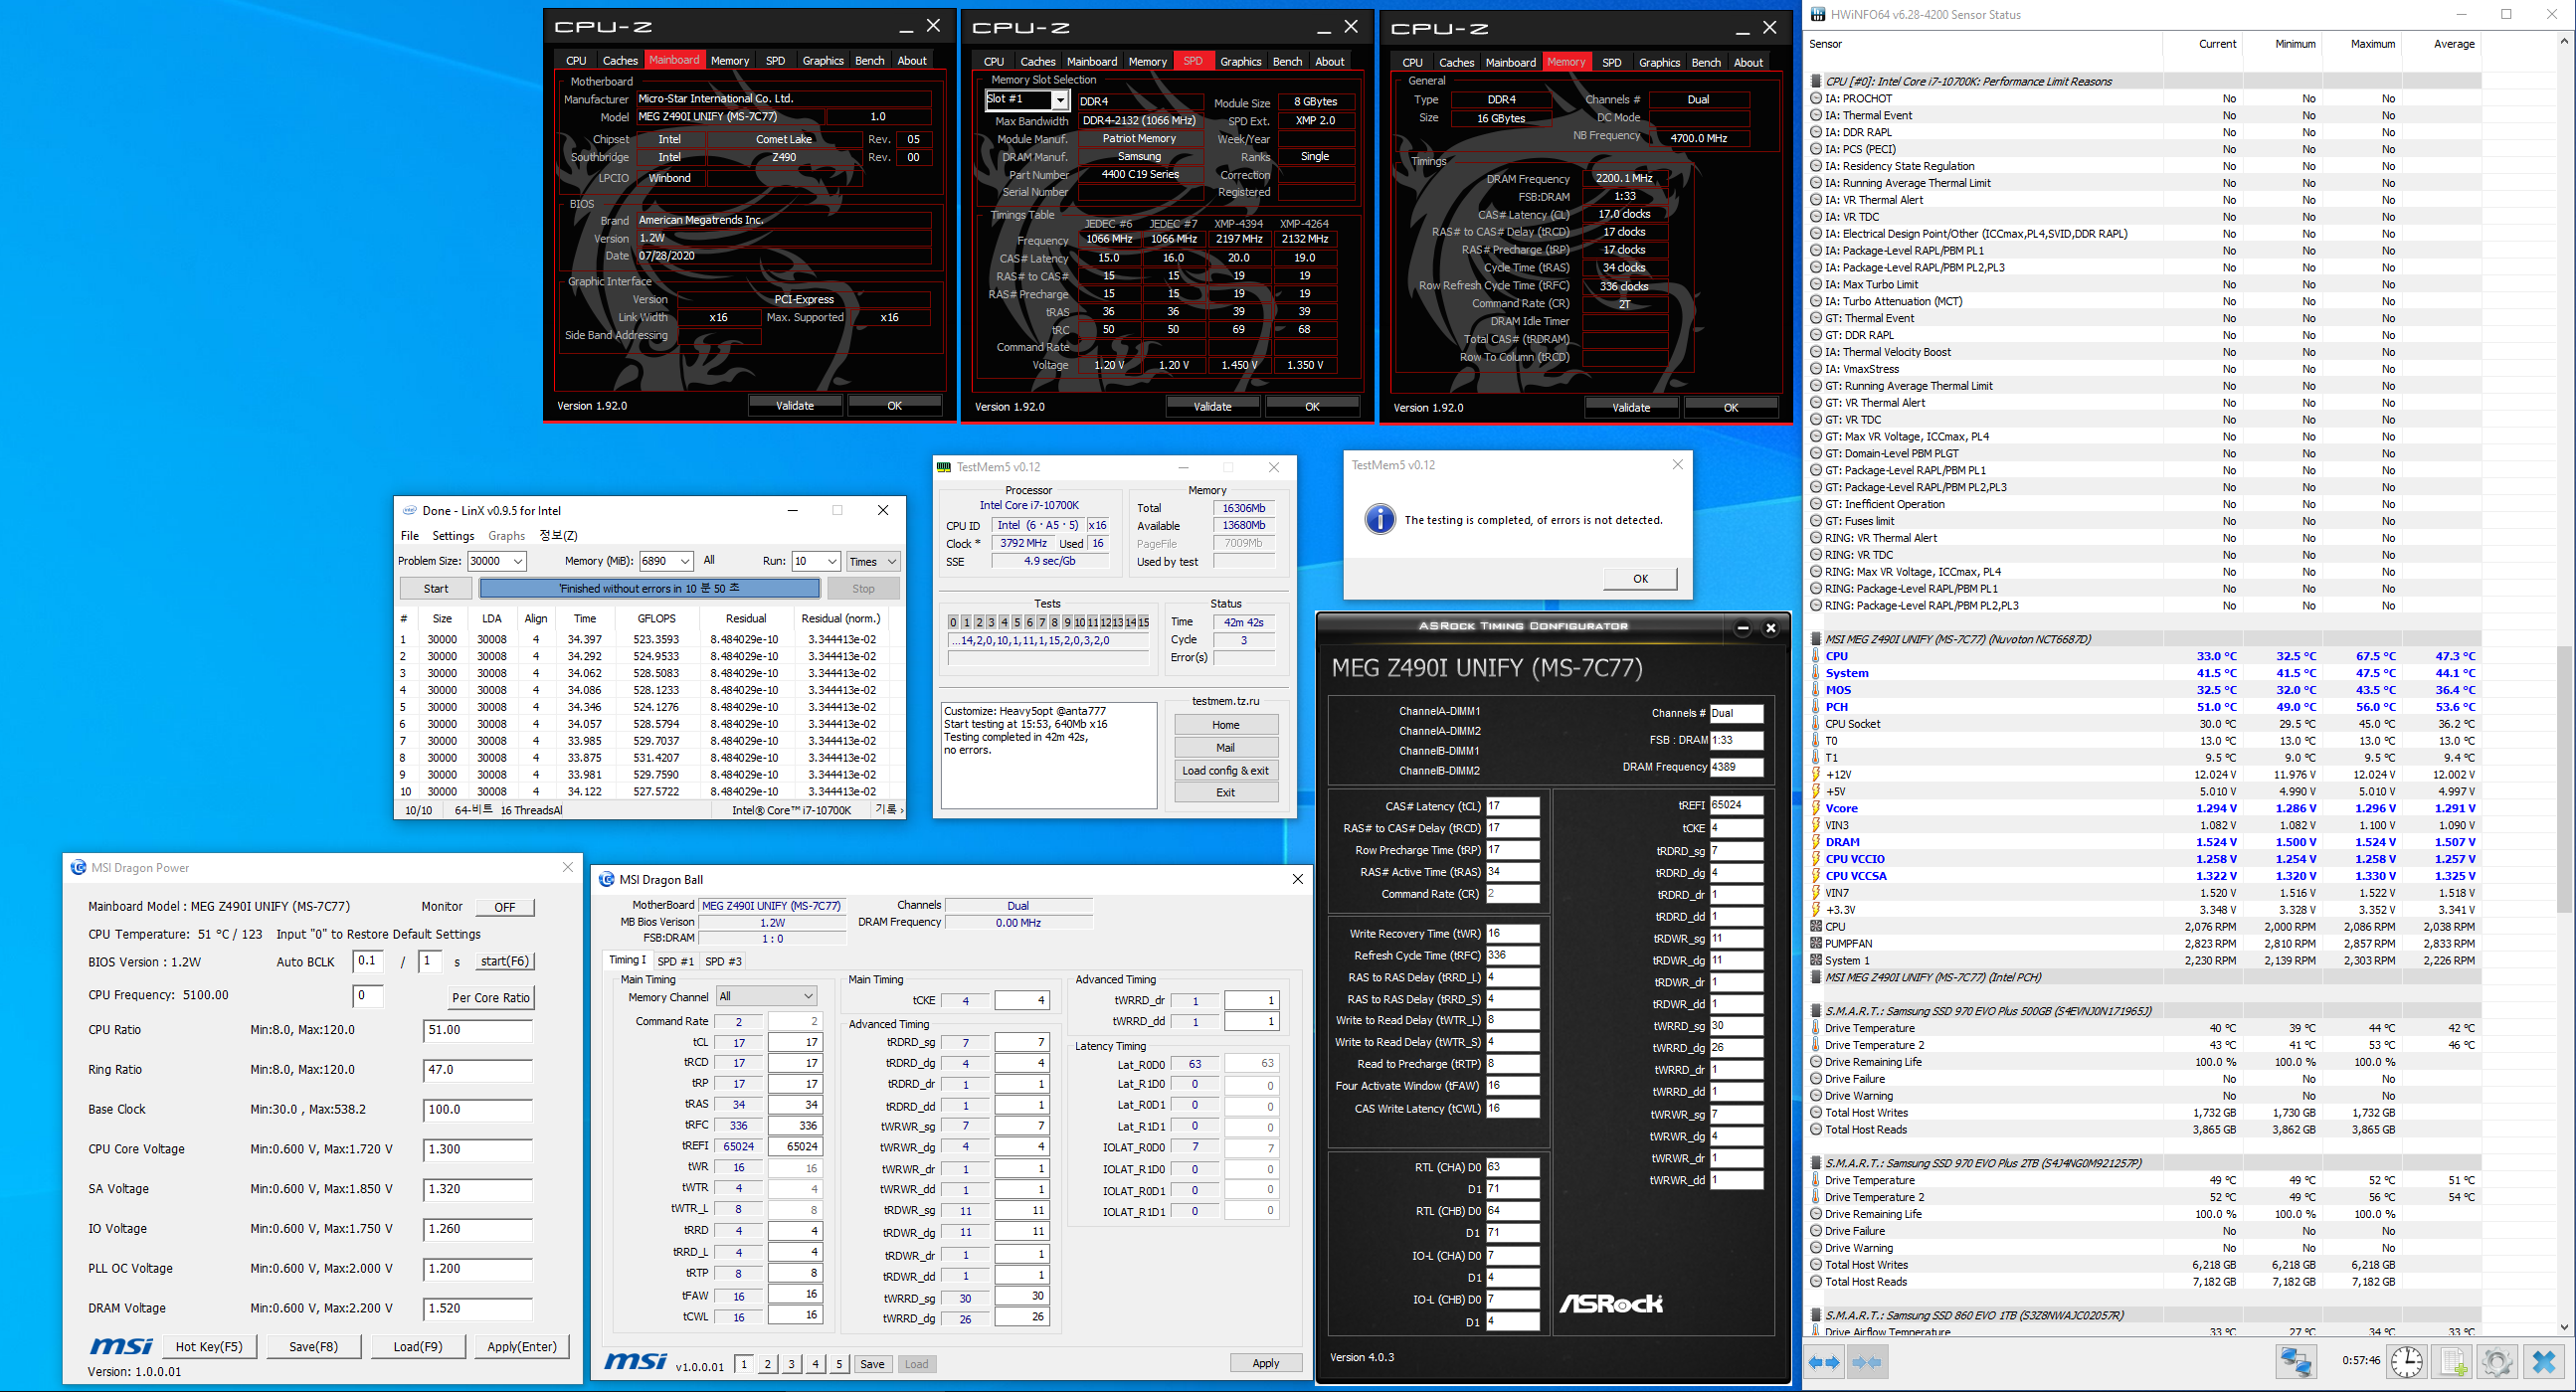Viewport: 2576px width, 1392px height.
Task: Open the Settings menu in LinX
Action: tap(453, 536)
